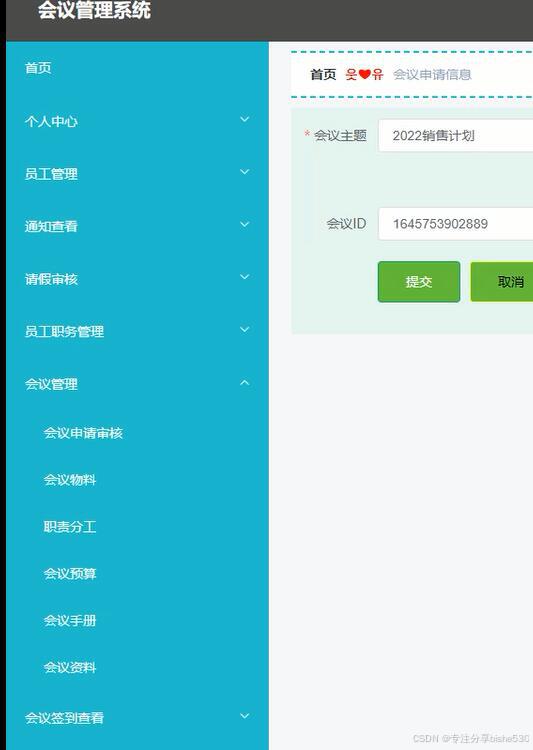The height and width of the screenshot is (750, 533).
Task: Click the 会议主题 field label
Action: pos(340,136)
